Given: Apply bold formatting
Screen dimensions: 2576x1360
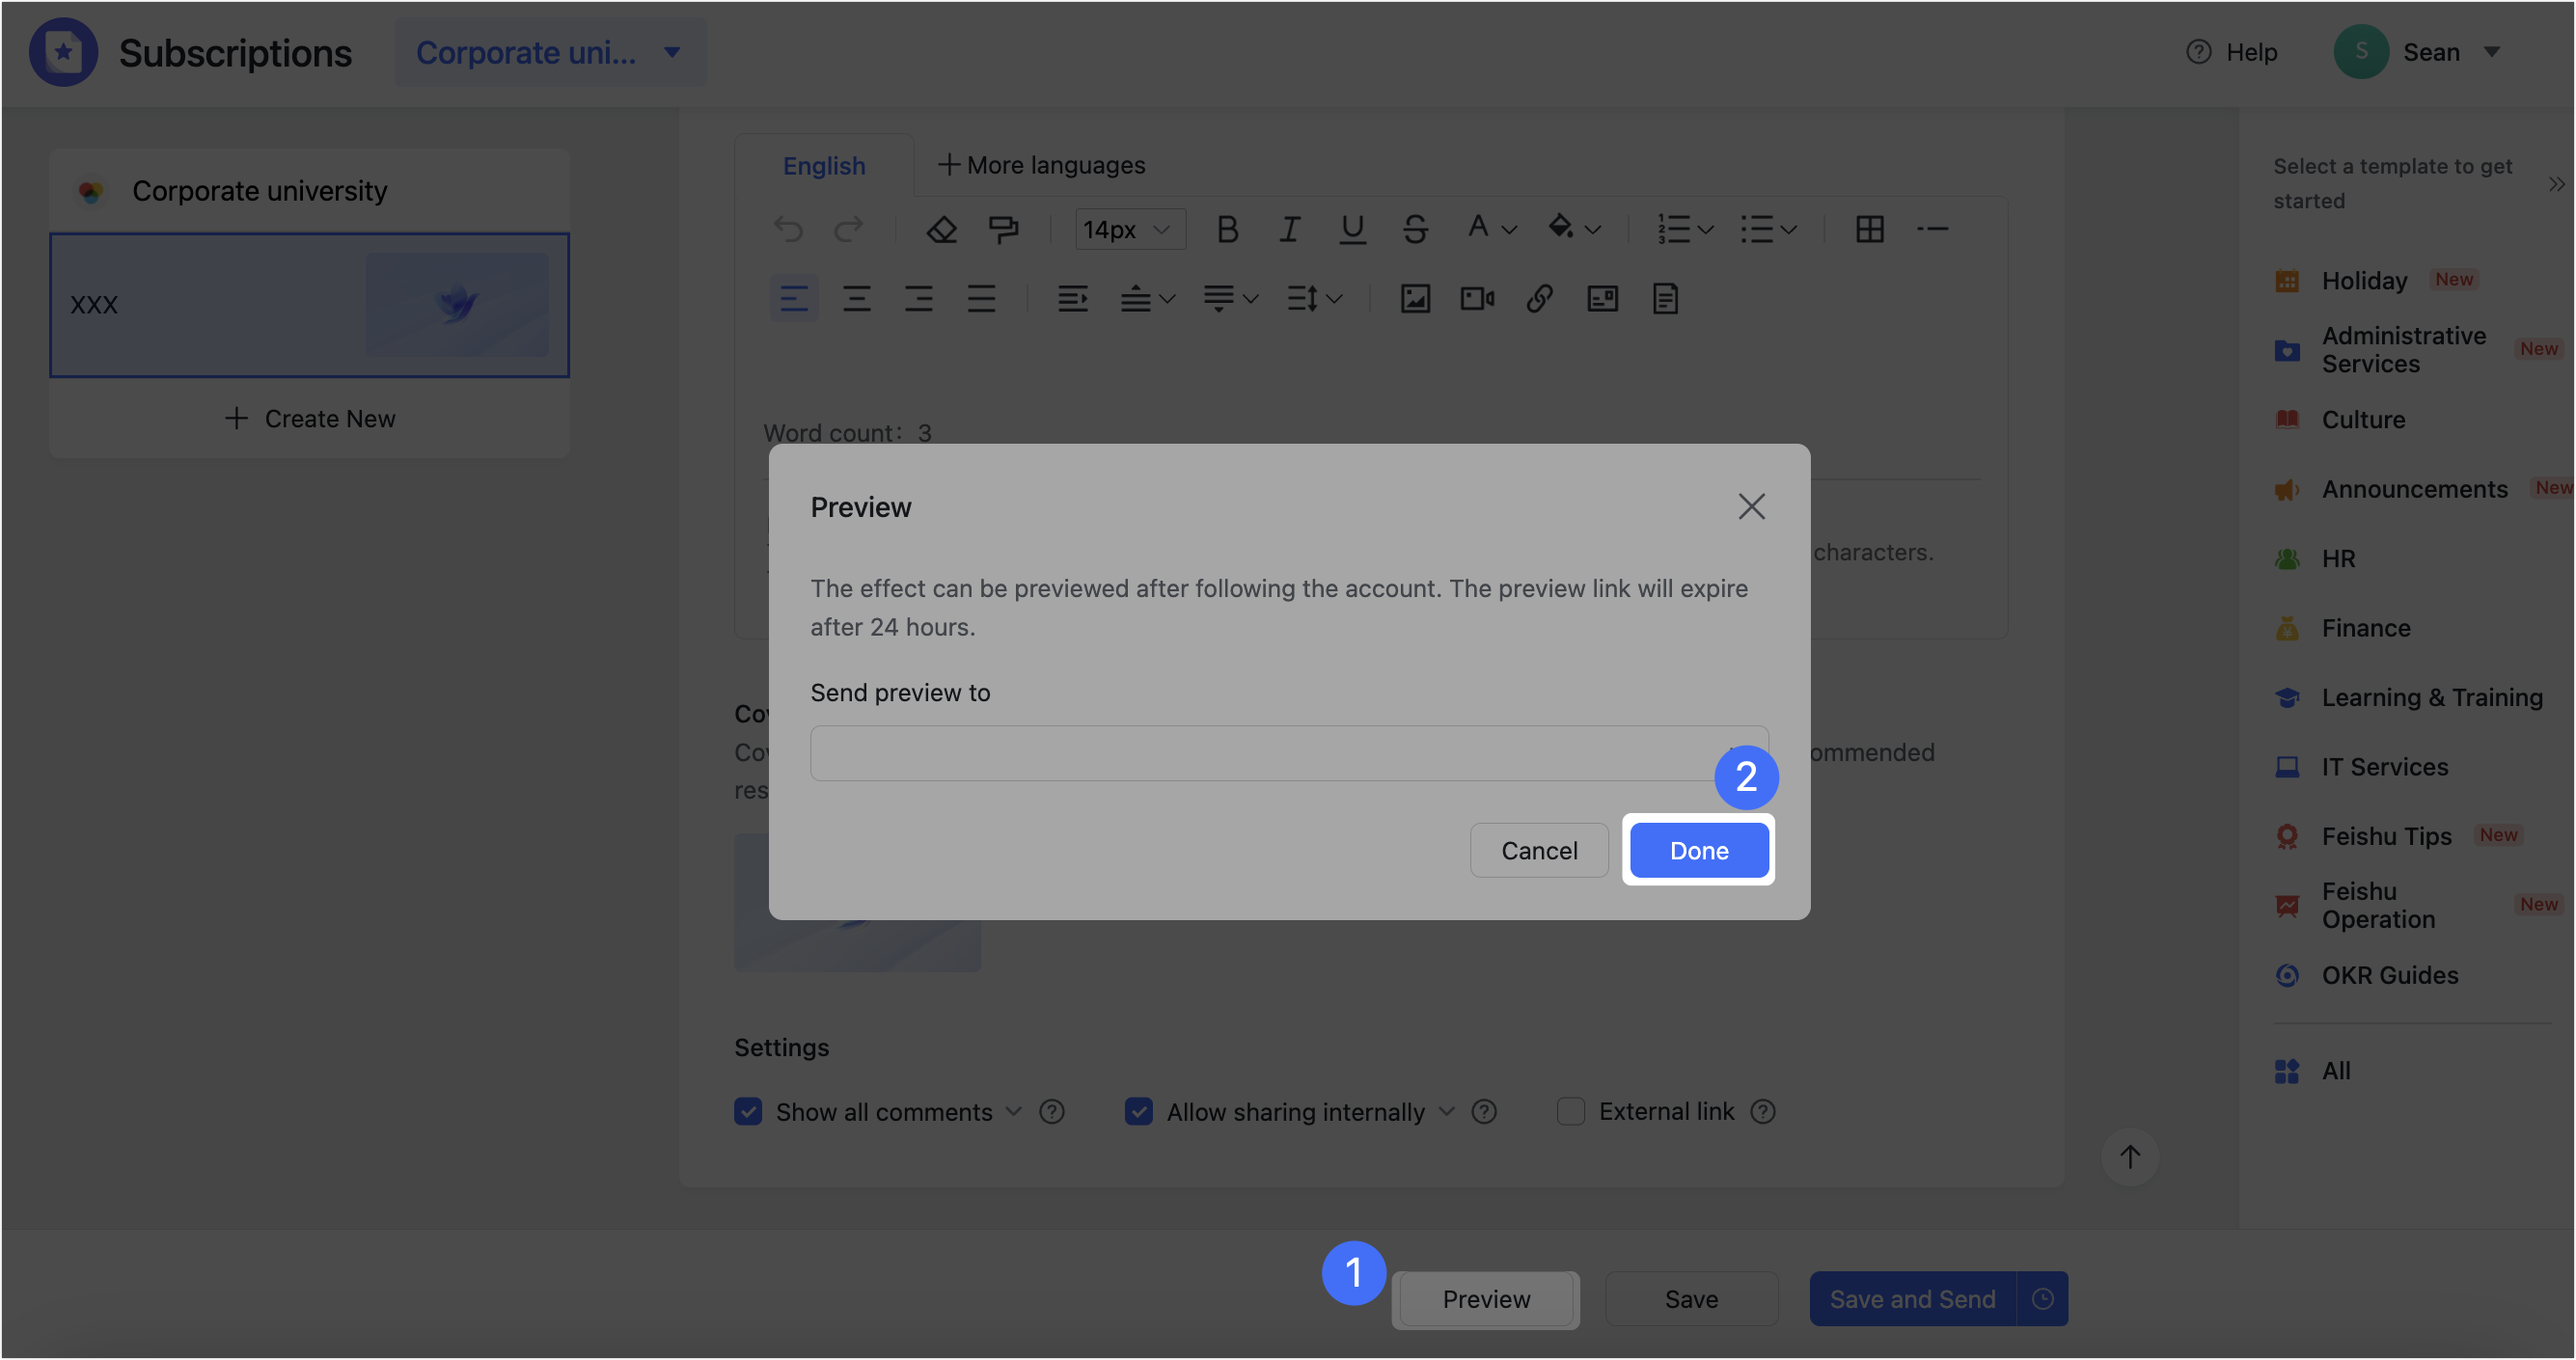Looking at the screenshot, I should click(1227, 229).
